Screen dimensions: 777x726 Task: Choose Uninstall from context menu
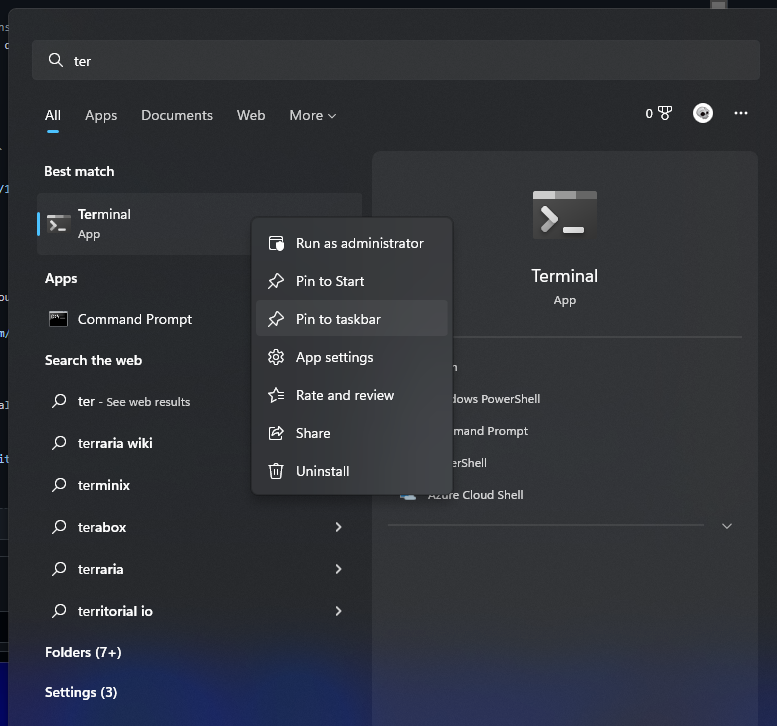coord(352,471)
